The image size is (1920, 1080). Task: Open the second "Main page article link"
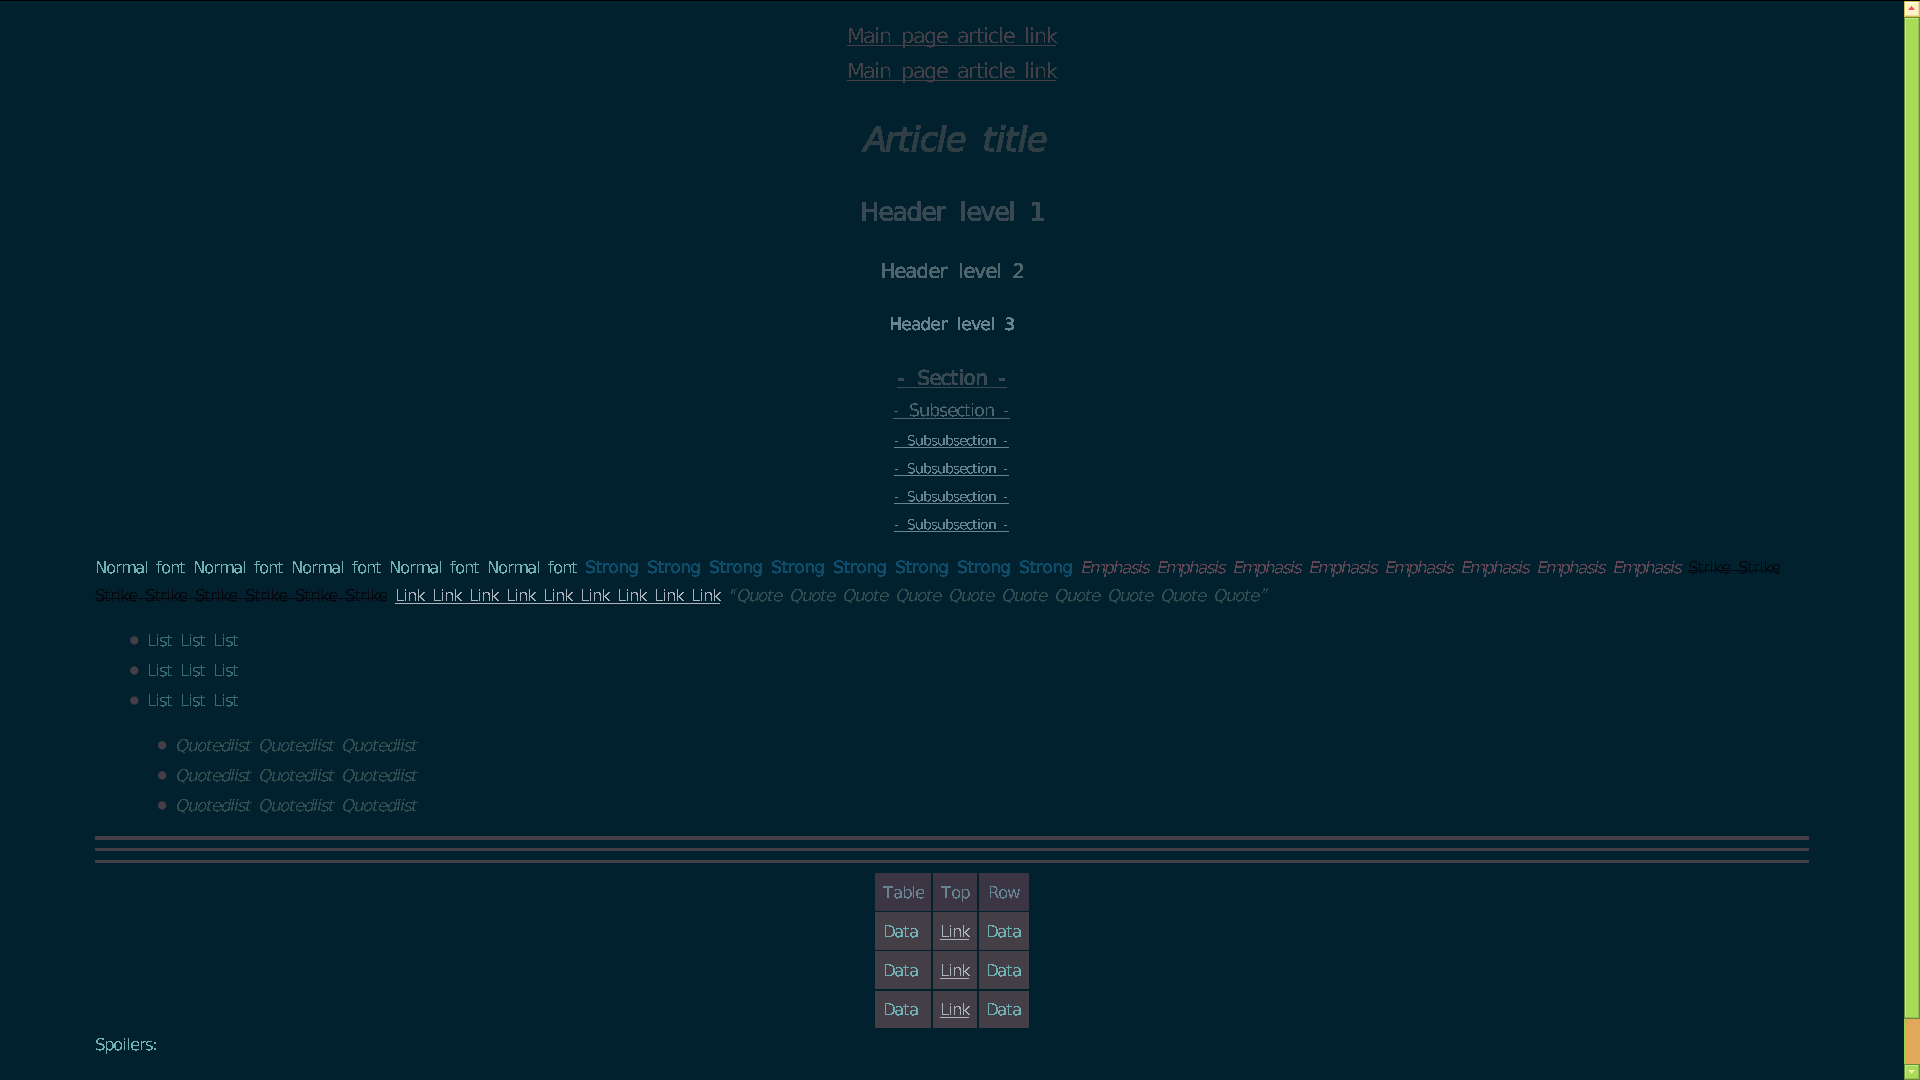(x=951, y=71)
